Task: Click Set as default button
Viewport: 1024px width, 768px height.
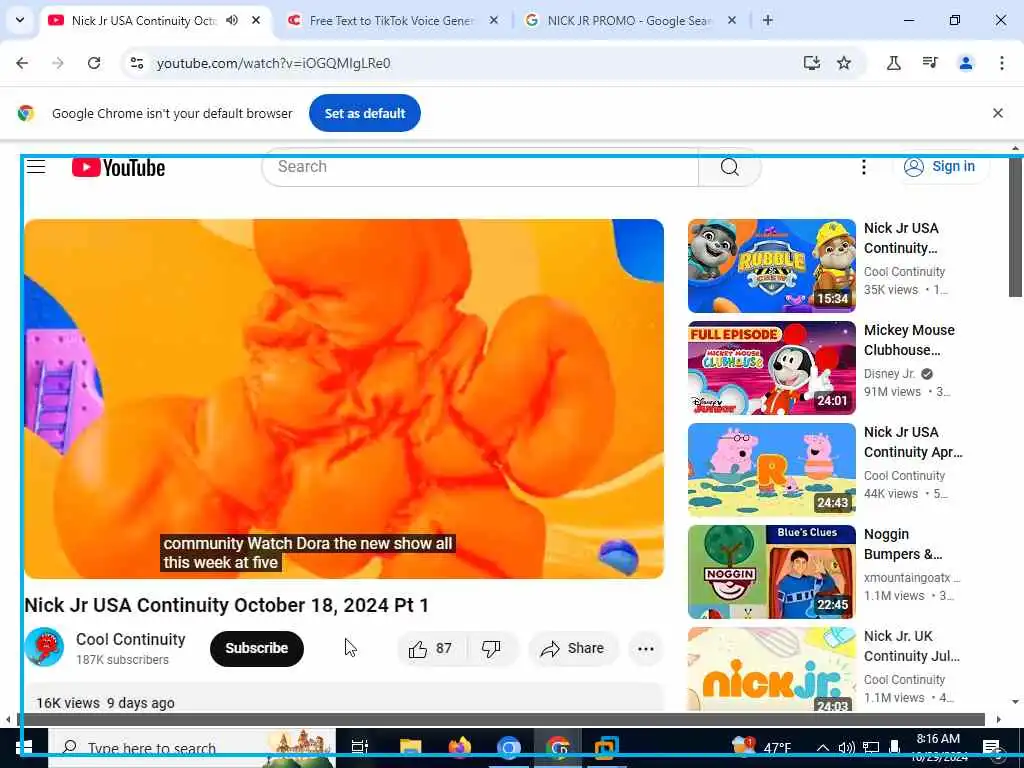Action: pyautogui.click(x=364, y=113)
